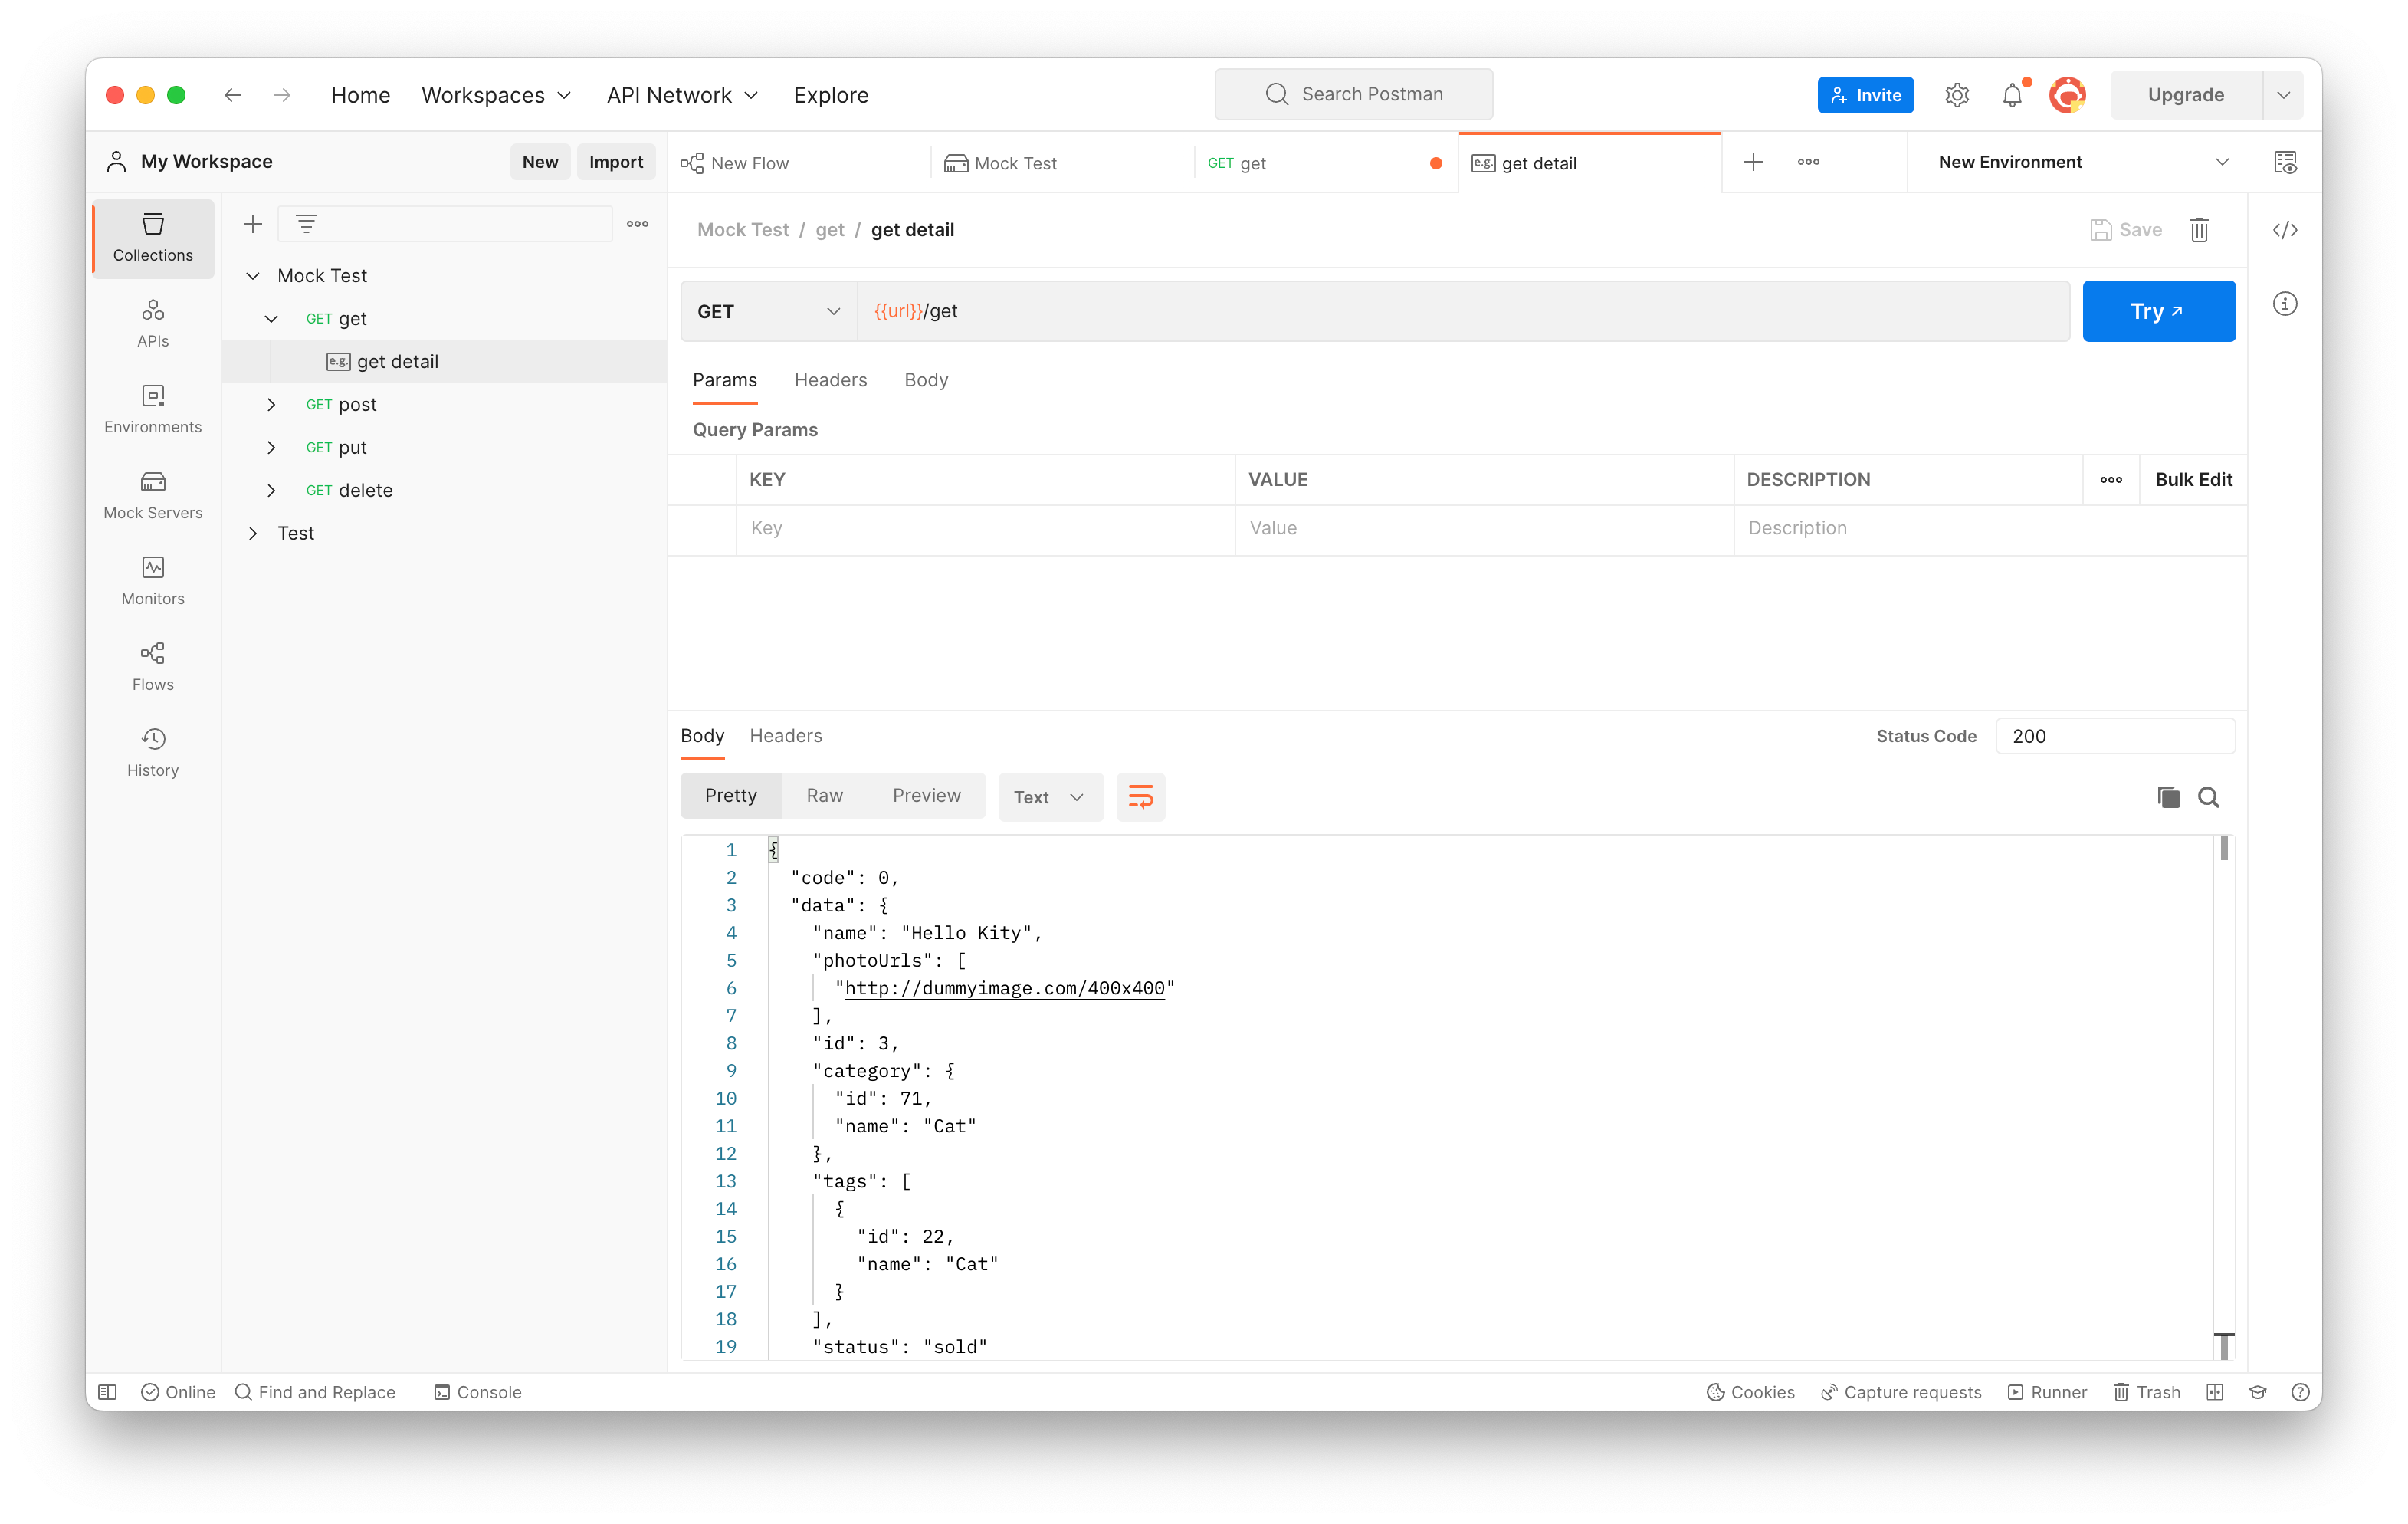Open the notifications bell
2408x1524 pixels.
(2012, 95)
